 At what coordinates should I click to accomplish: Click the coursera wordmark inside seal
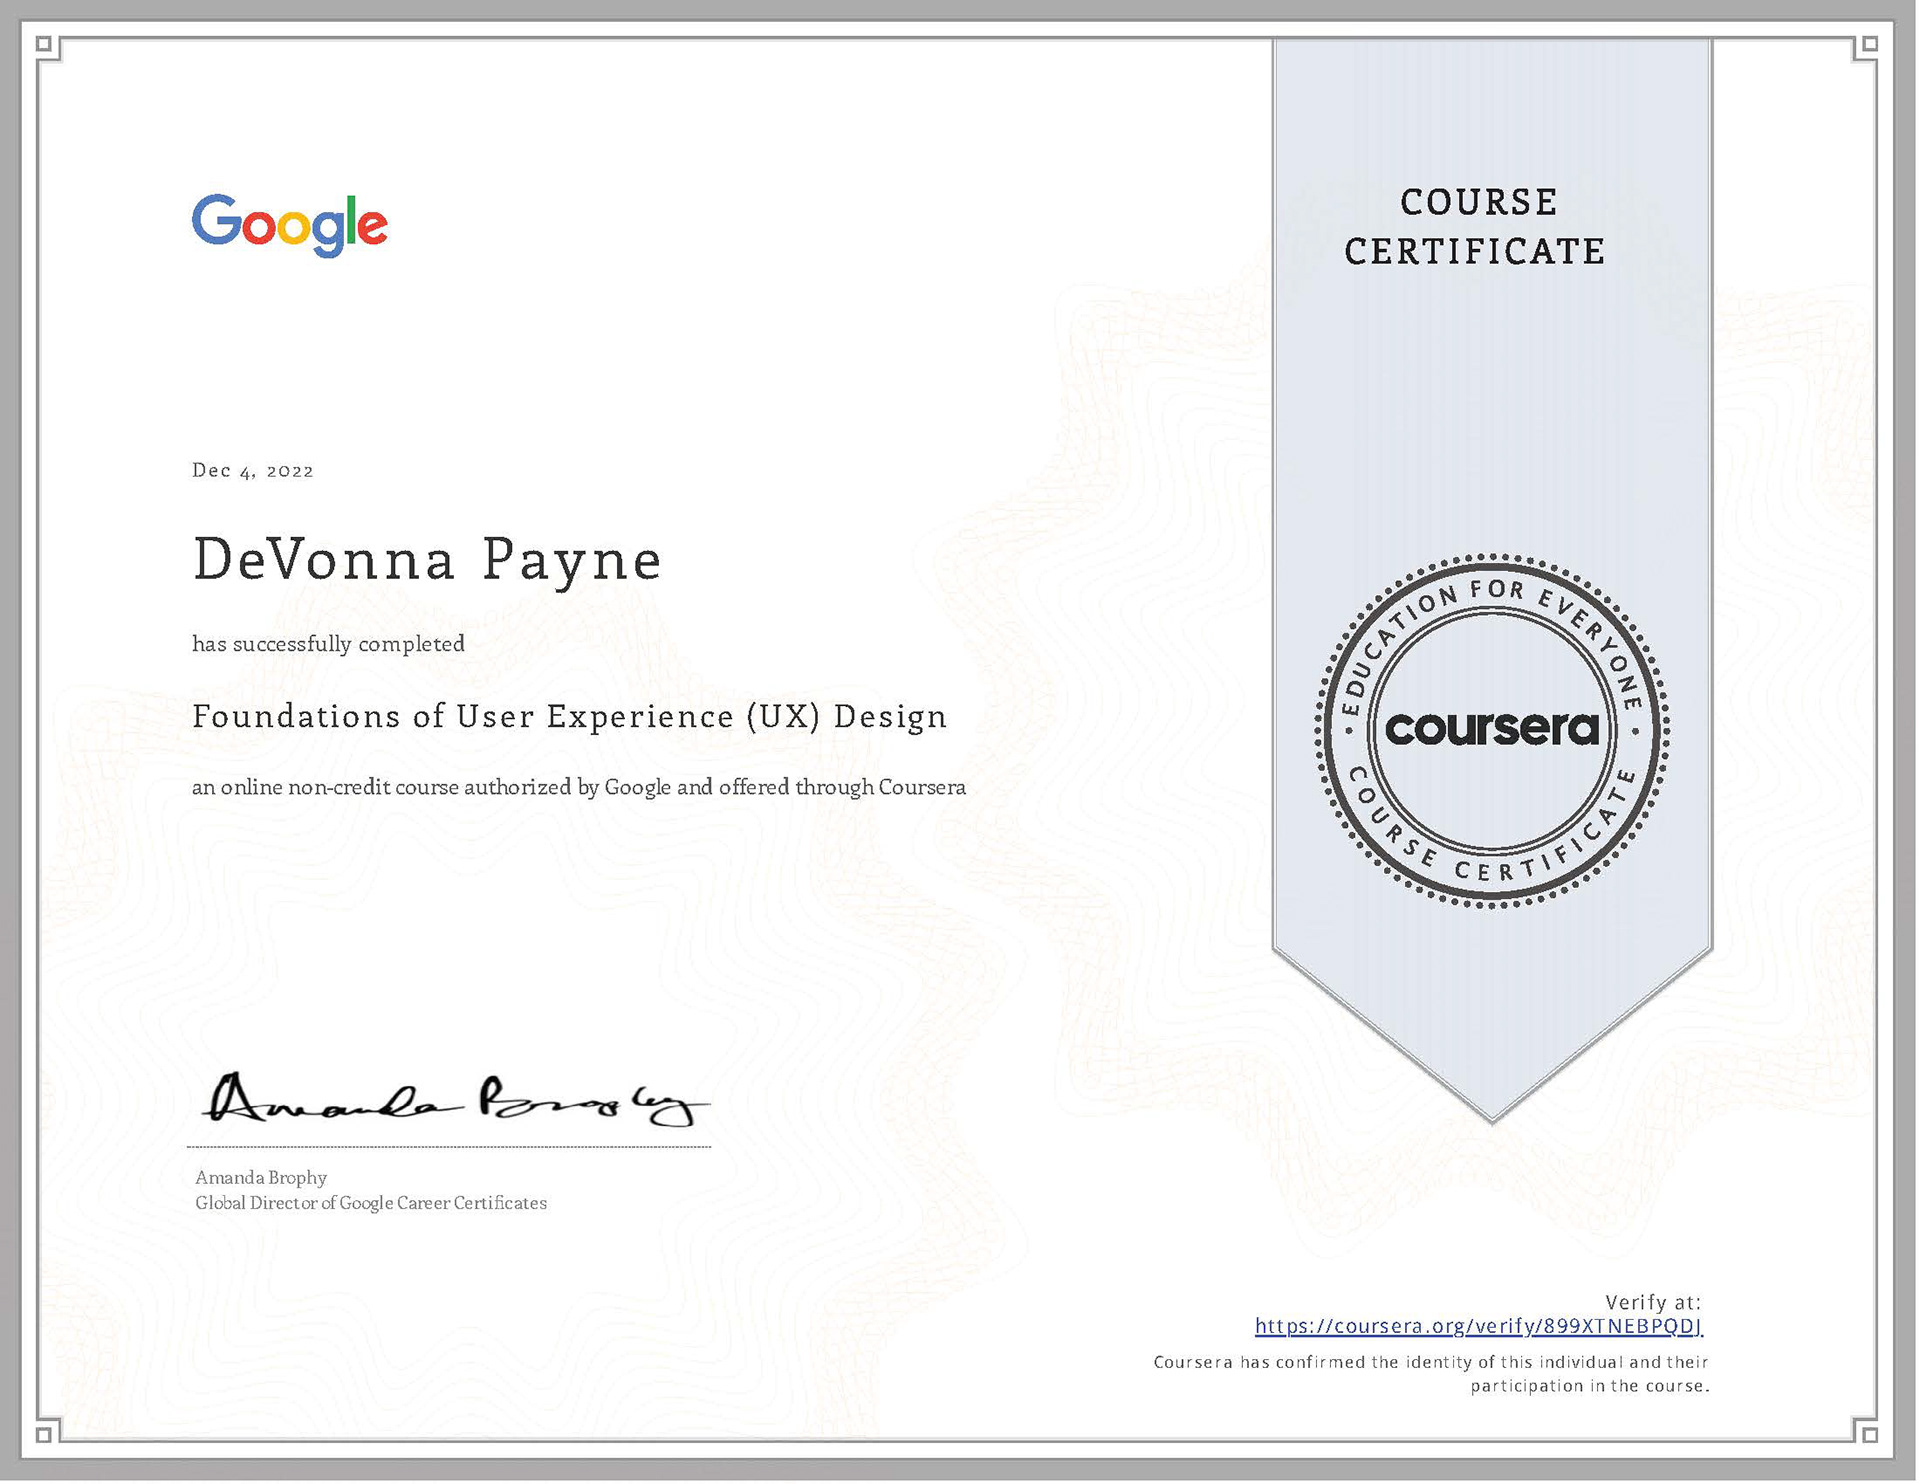(x=1491, y=729)
